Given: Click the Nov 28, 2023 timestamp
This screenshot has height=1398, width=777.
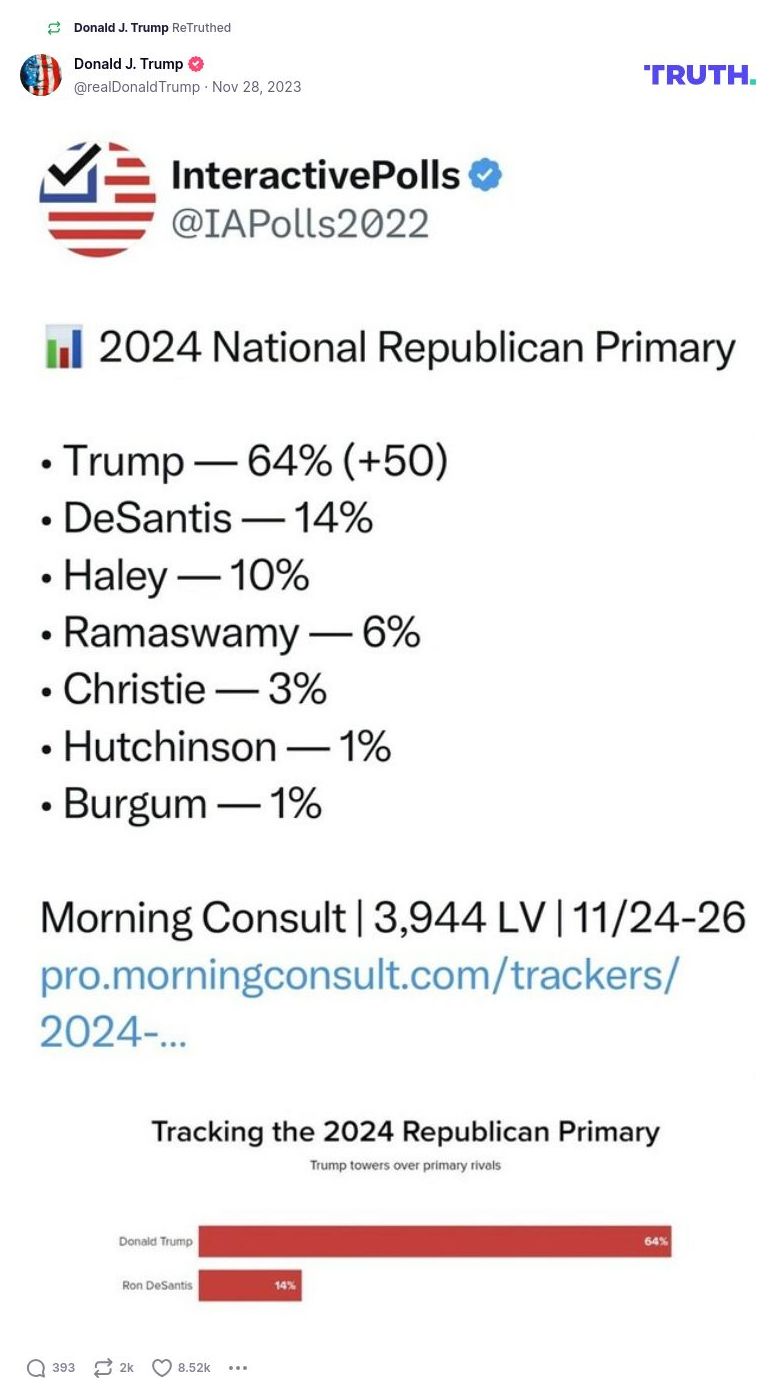Looking at the screenshot, I should [x=256, y=87].
